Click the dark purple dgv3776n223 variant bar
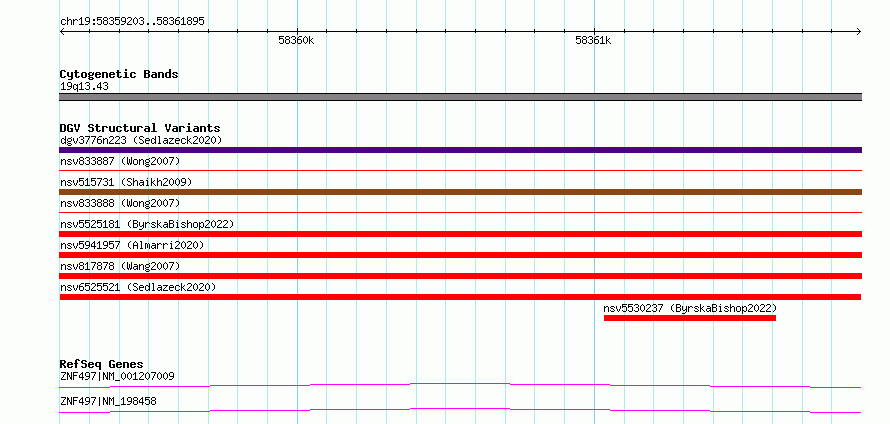 pyautogui.click(x=461, y=150)
